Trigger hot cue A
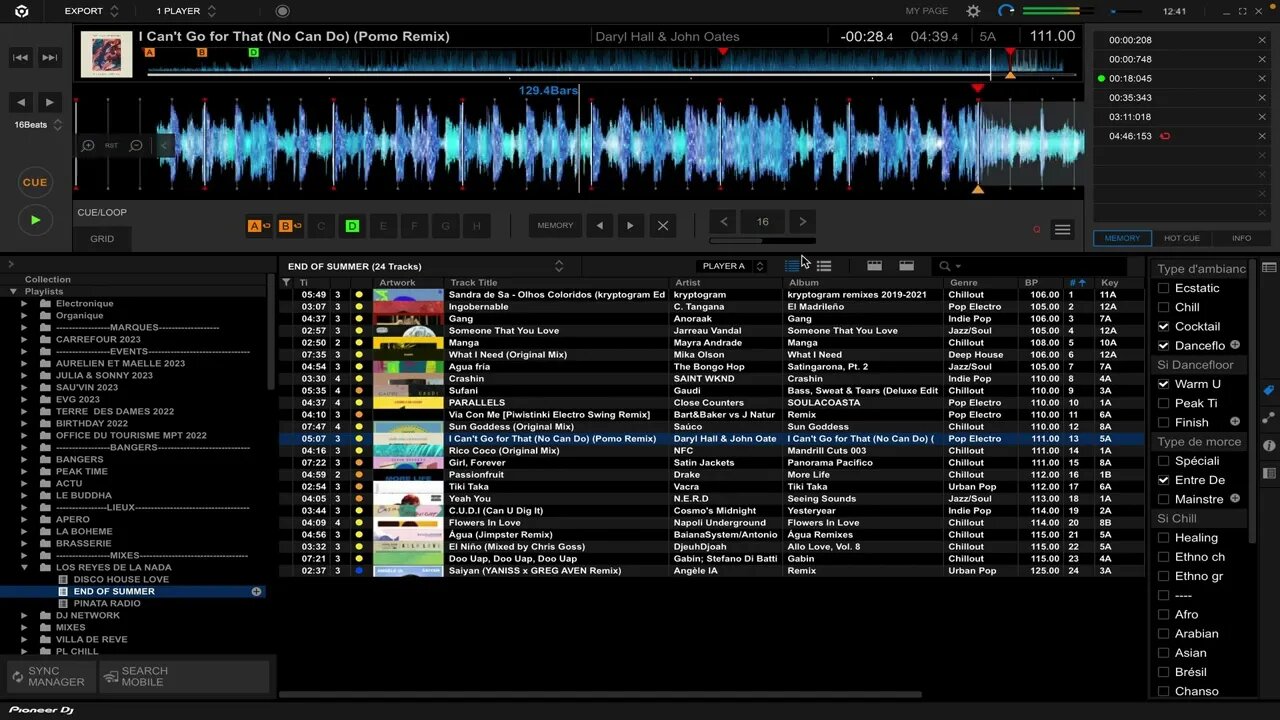Image resolution: width=1280 pixels, height=720 pixels. click(258, 226)
